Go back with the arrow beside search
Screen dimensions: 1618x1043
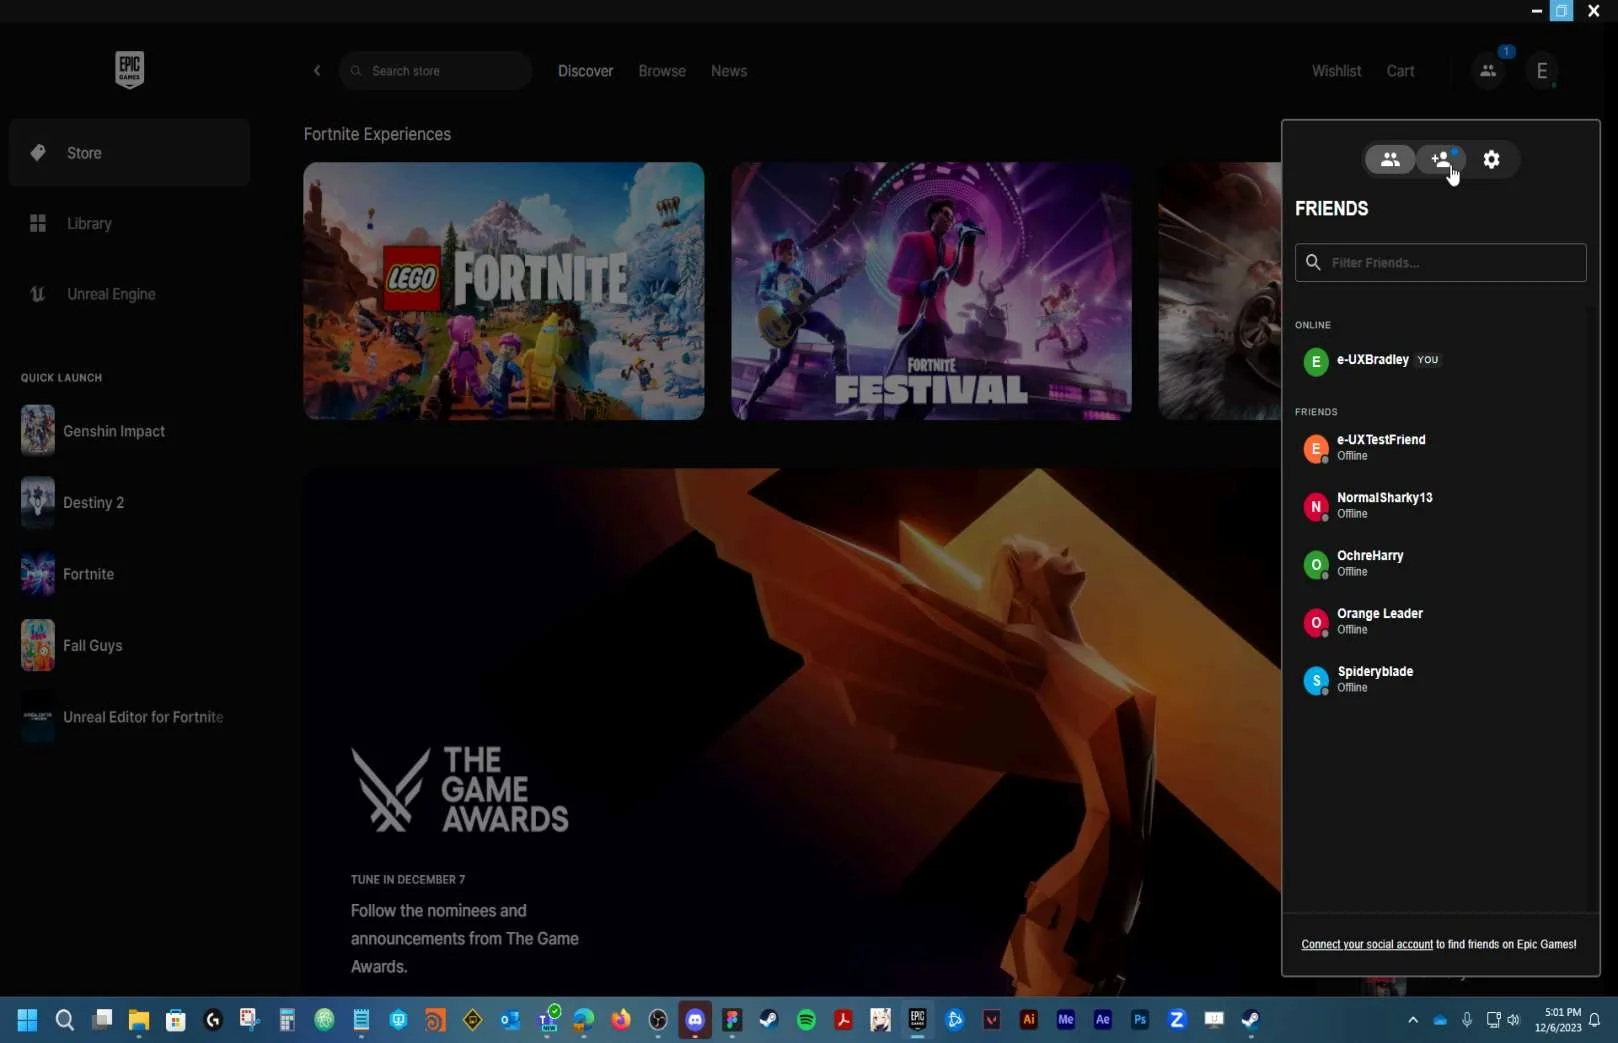(317, 71)
